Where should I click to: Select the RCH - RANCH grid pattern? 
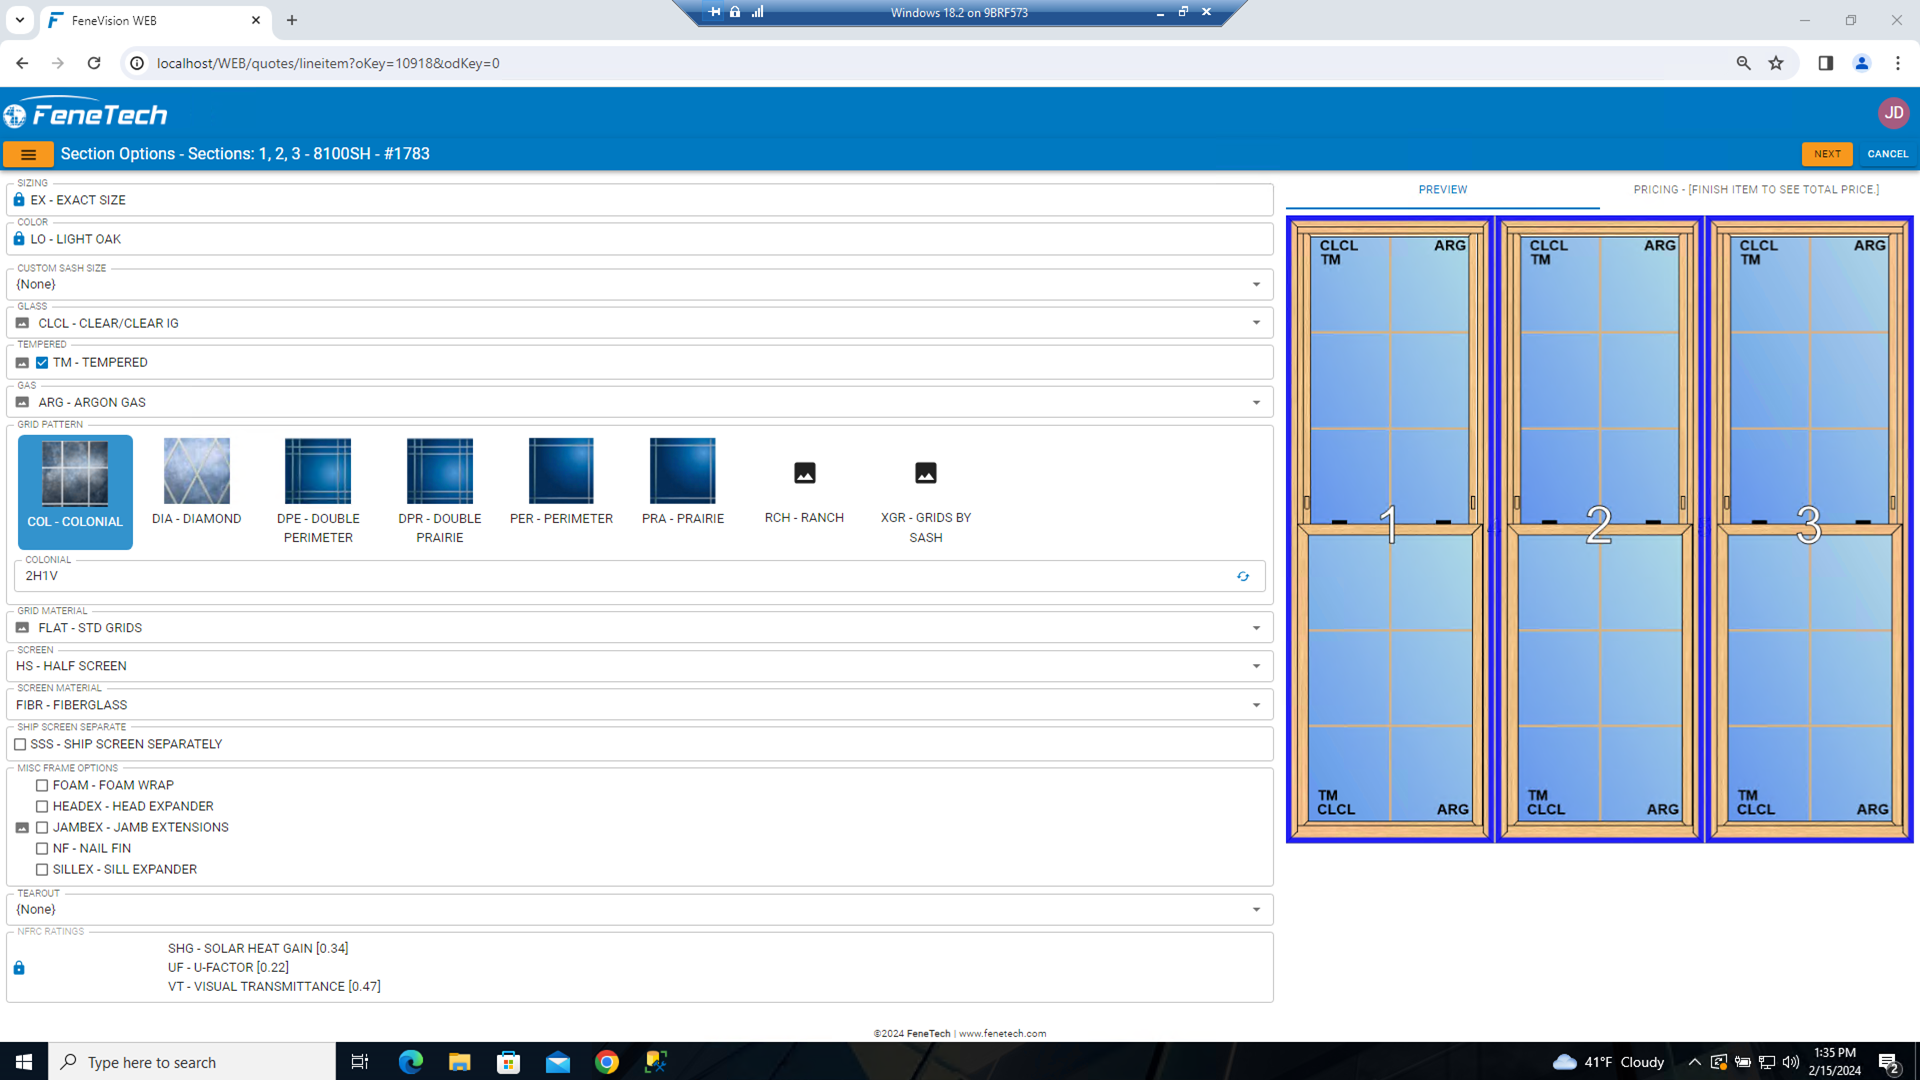point(804,491)
